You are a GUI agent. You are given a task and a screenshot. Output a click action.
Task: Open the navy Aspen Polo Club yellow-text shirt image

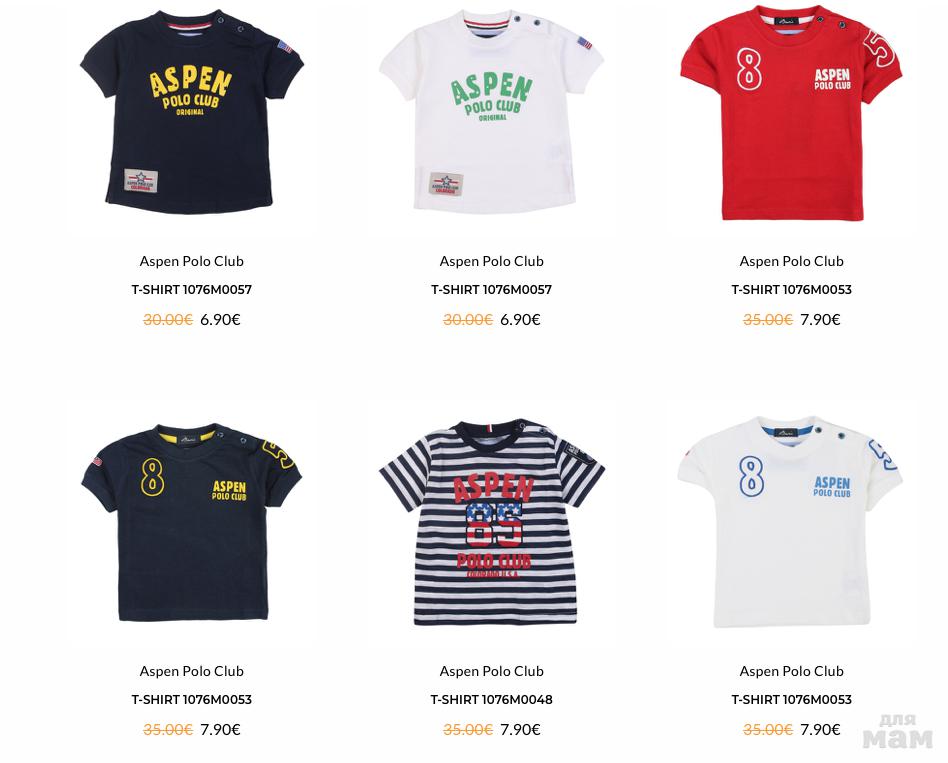pos(192,112)
